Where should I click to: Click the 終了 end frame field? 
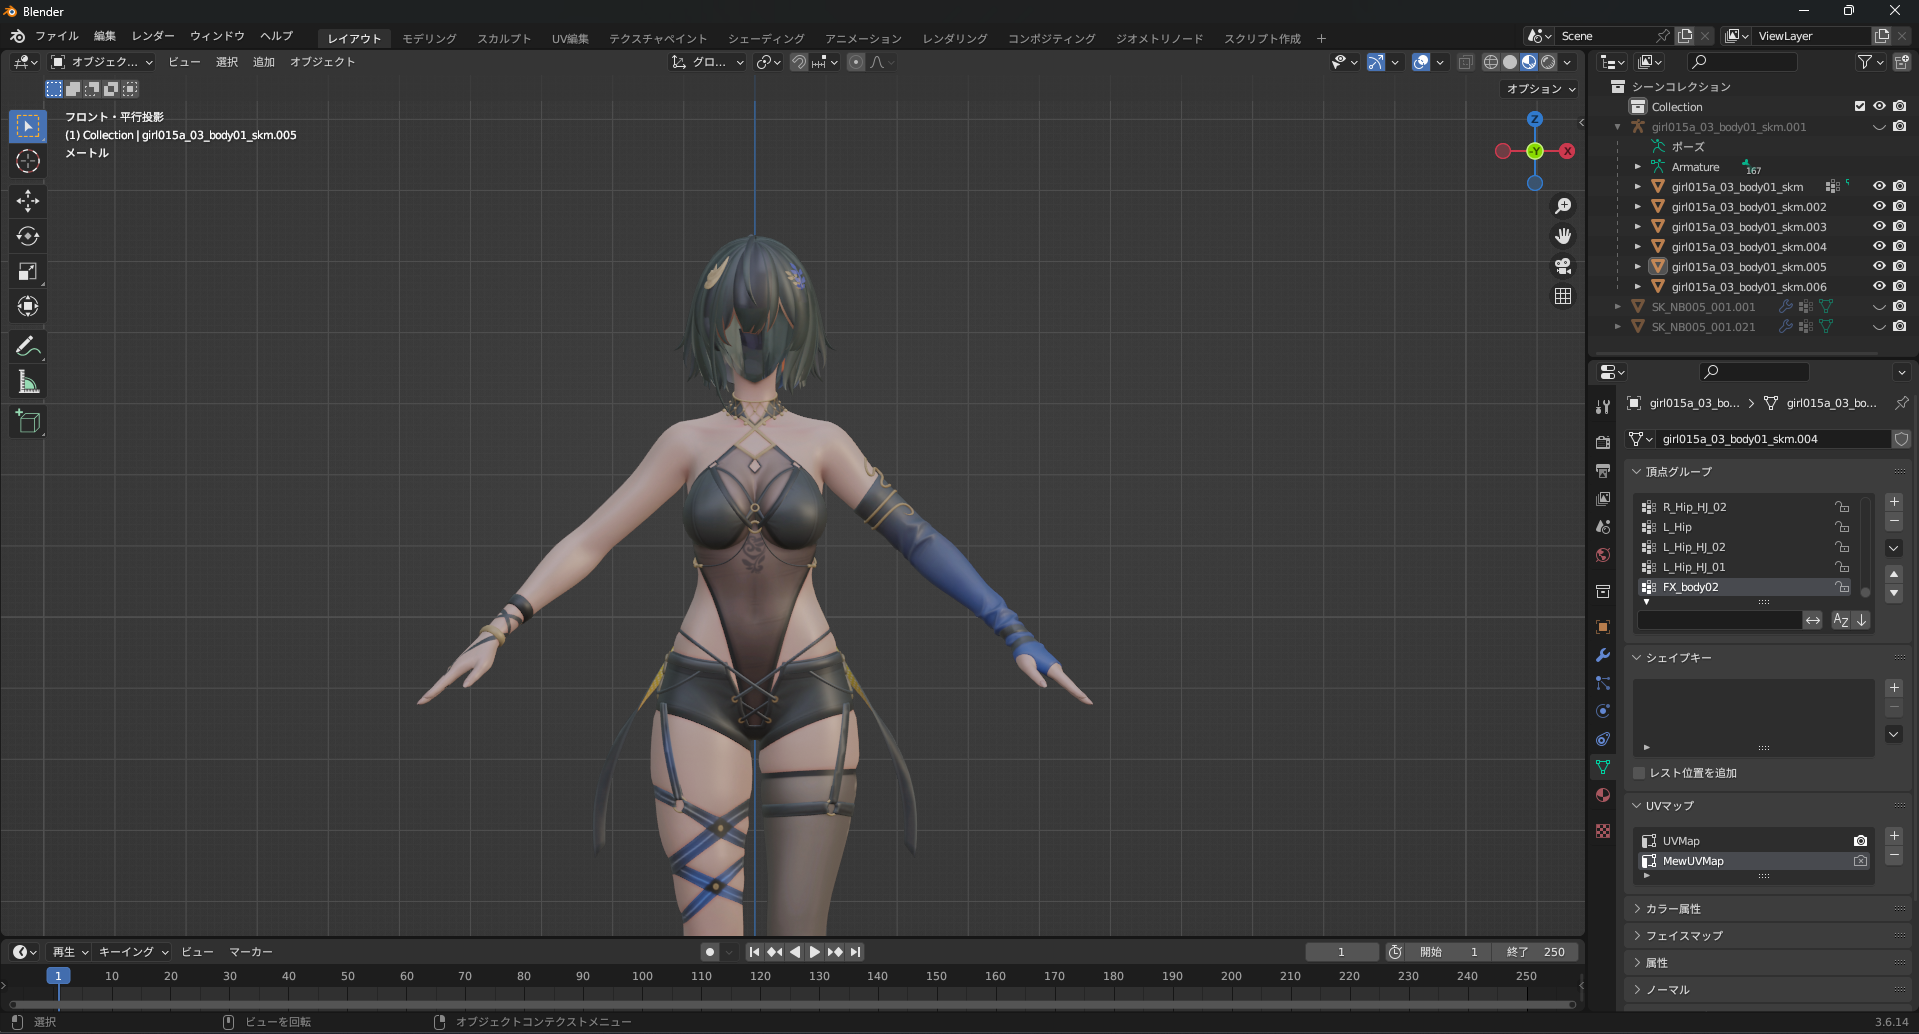[1535, 952]
